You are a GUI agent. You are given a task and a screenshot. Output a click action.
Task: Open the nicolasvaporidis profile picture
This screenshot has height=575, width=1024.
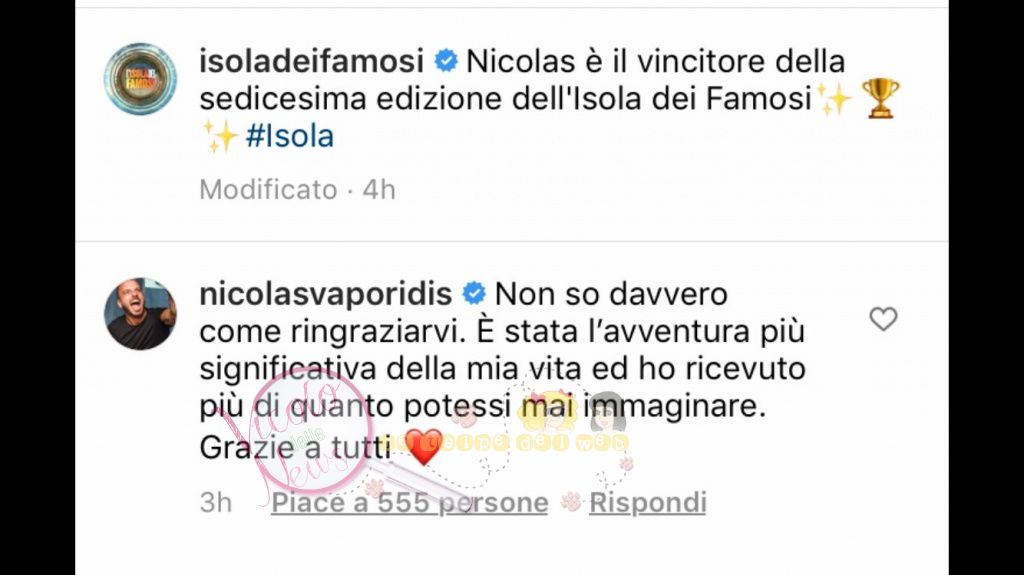140,314
